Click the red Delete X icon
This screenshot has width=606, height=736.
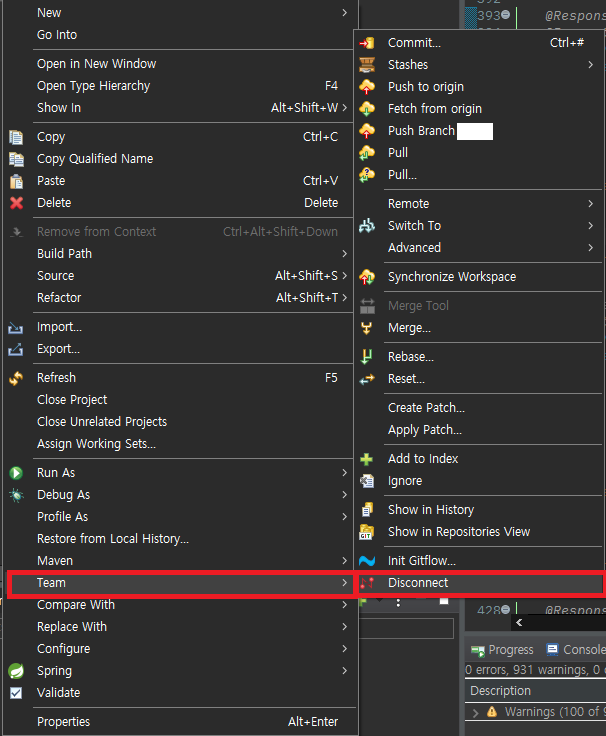coord(16,203)
